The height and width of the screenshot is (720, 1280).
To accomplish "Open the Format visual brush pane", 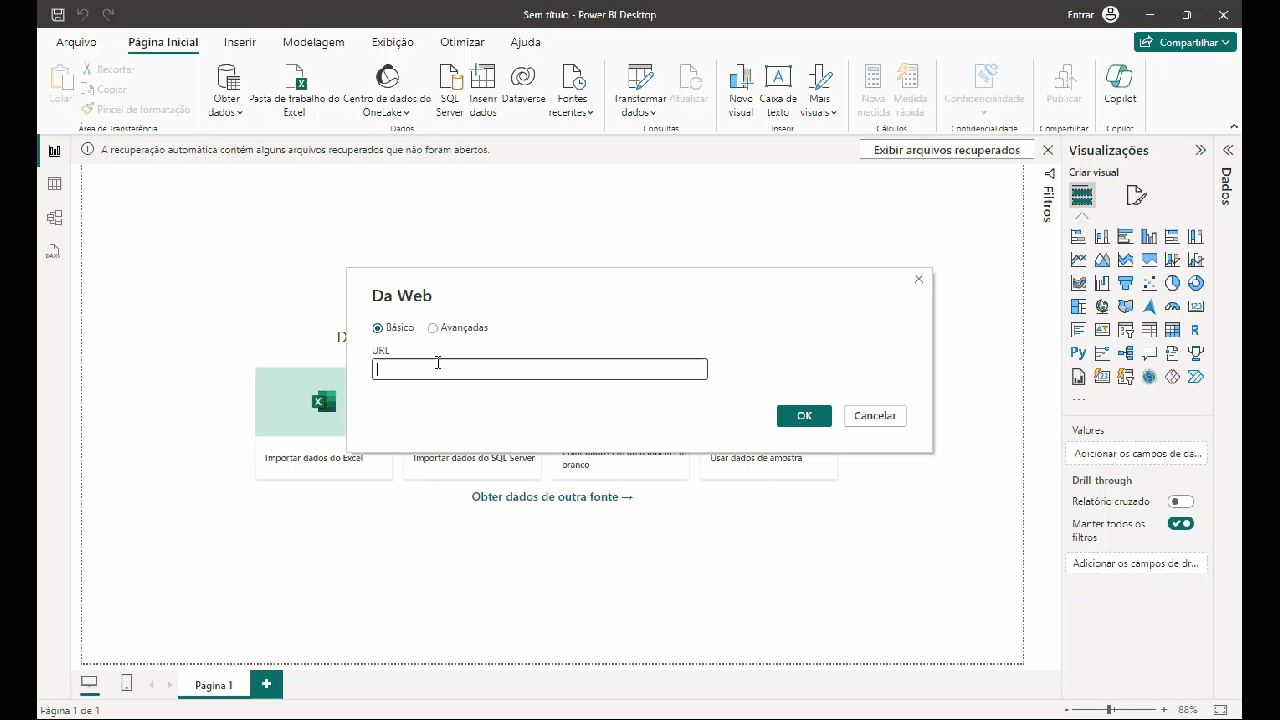I will (1136, 195).
